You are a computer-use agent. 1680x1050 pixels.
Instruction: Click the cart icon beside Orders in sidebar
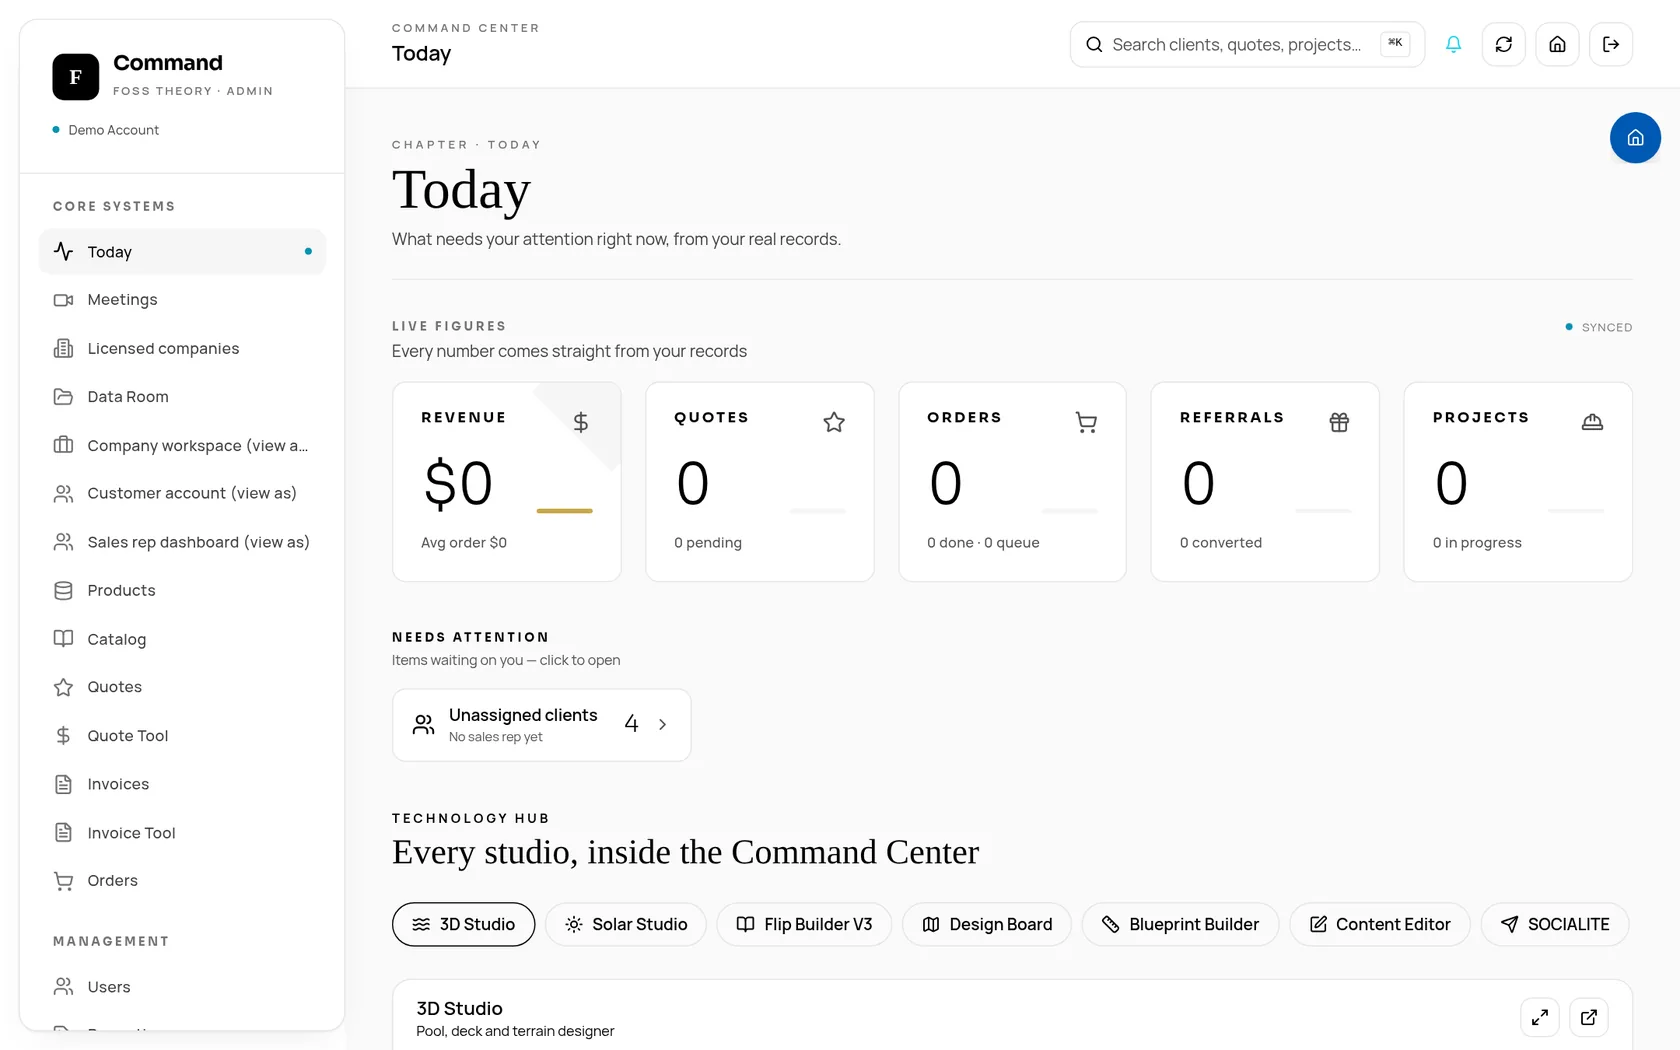63,881
